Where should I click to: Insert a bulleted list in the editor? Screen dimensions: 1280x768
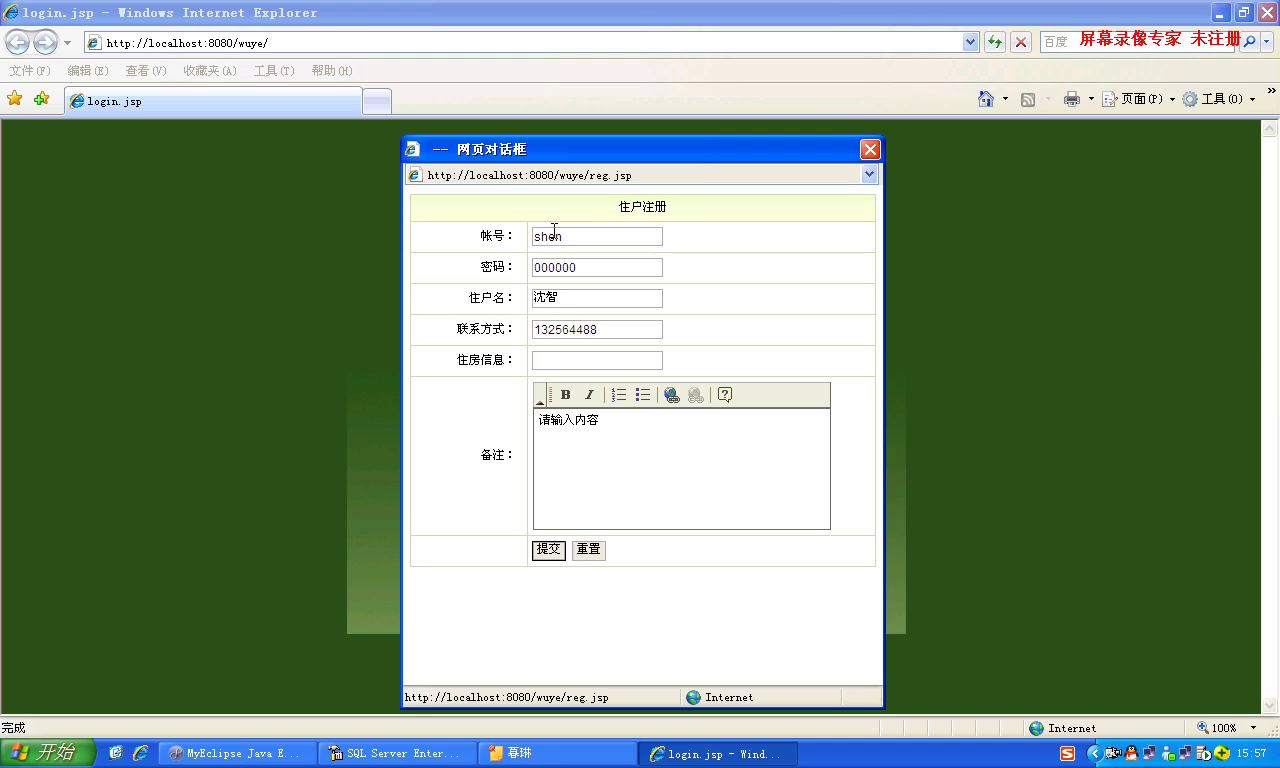643,395
